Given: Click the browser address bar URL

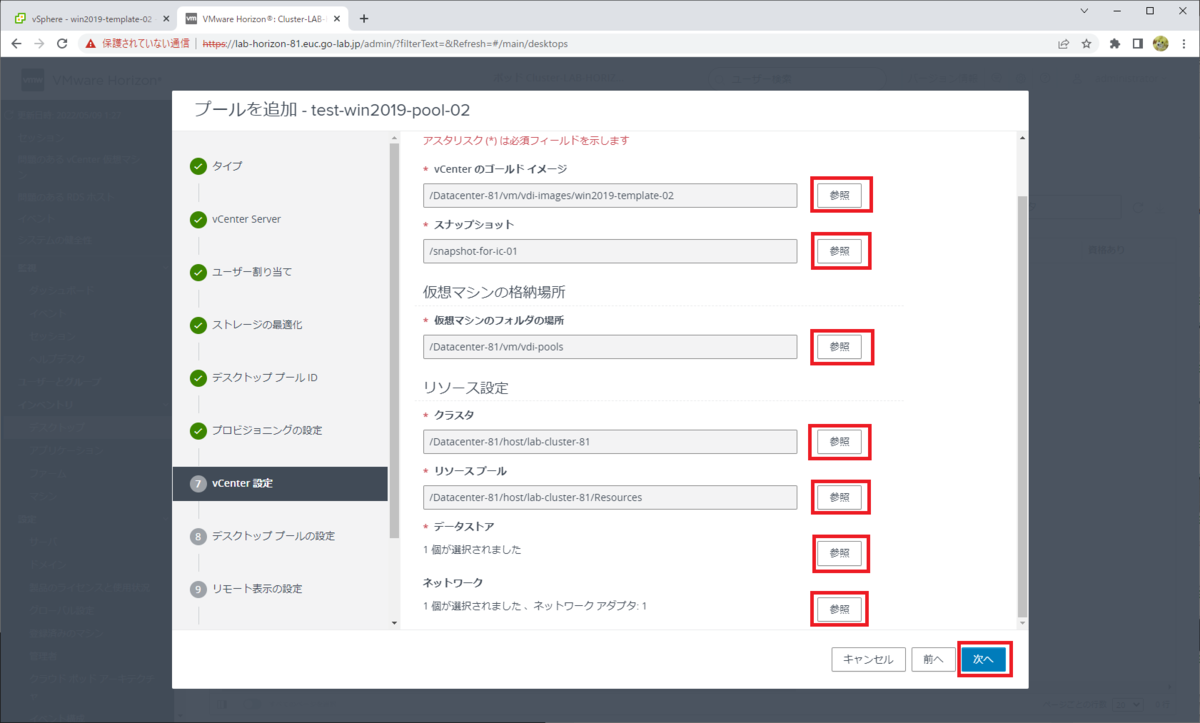Looking at the screenshot, I should (386, 44).
